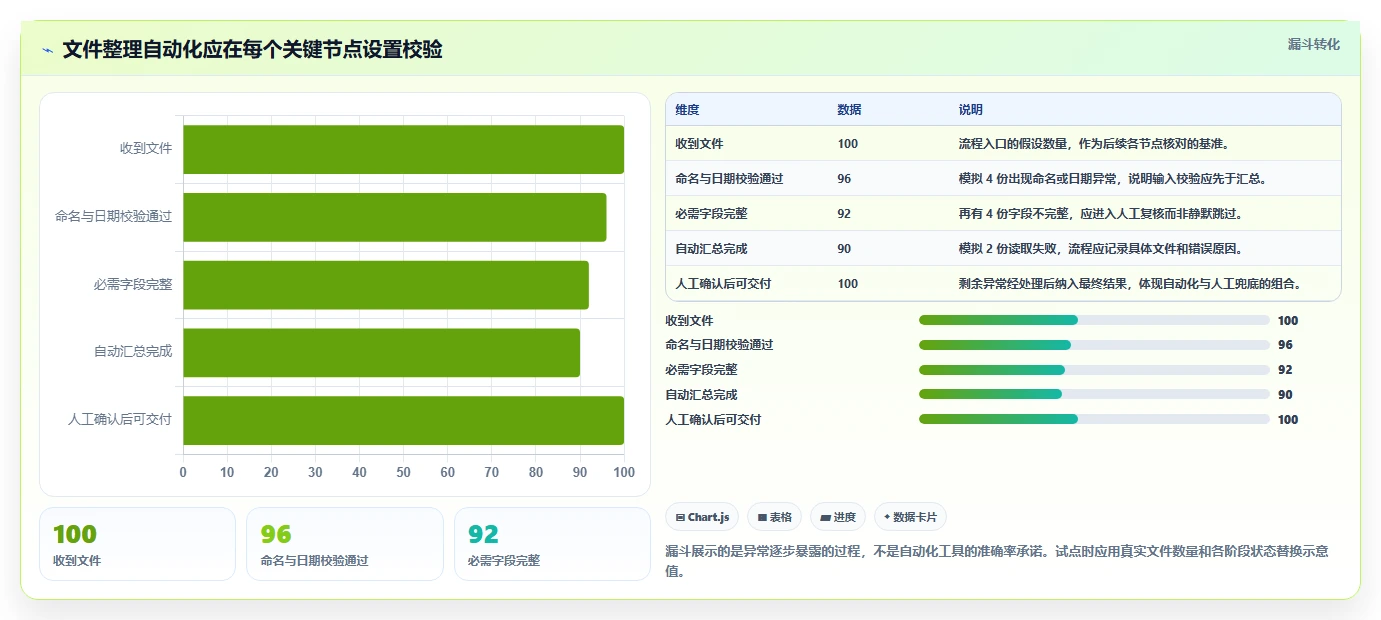The width and height of the screenshot is (1381, 620).
Task: Click the chart axis label 收到文件
Action: tap(146, 149)
